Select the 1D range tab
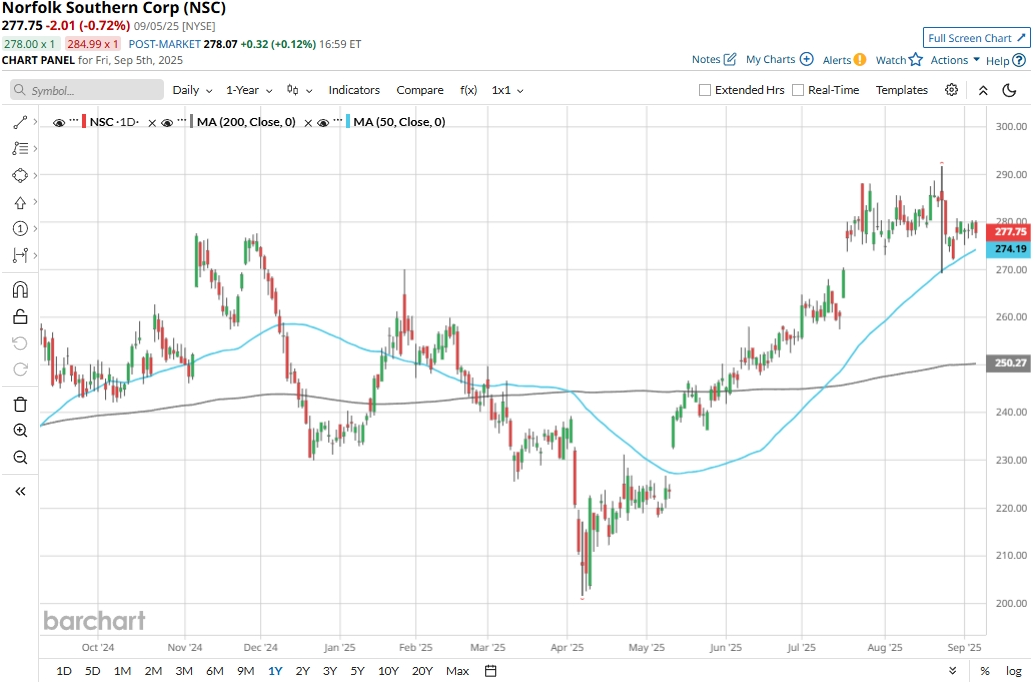The image size is (1035, 682). tap(64, 671)
